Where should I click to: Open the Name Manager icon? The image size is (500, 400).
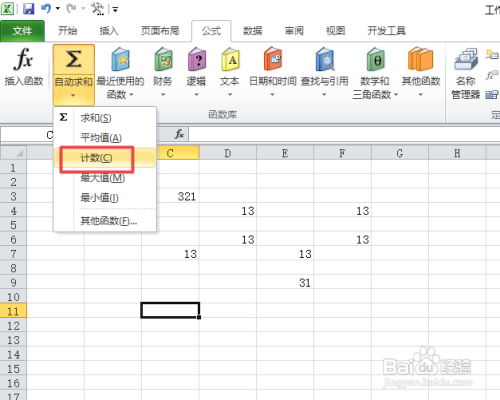point(465,59)
